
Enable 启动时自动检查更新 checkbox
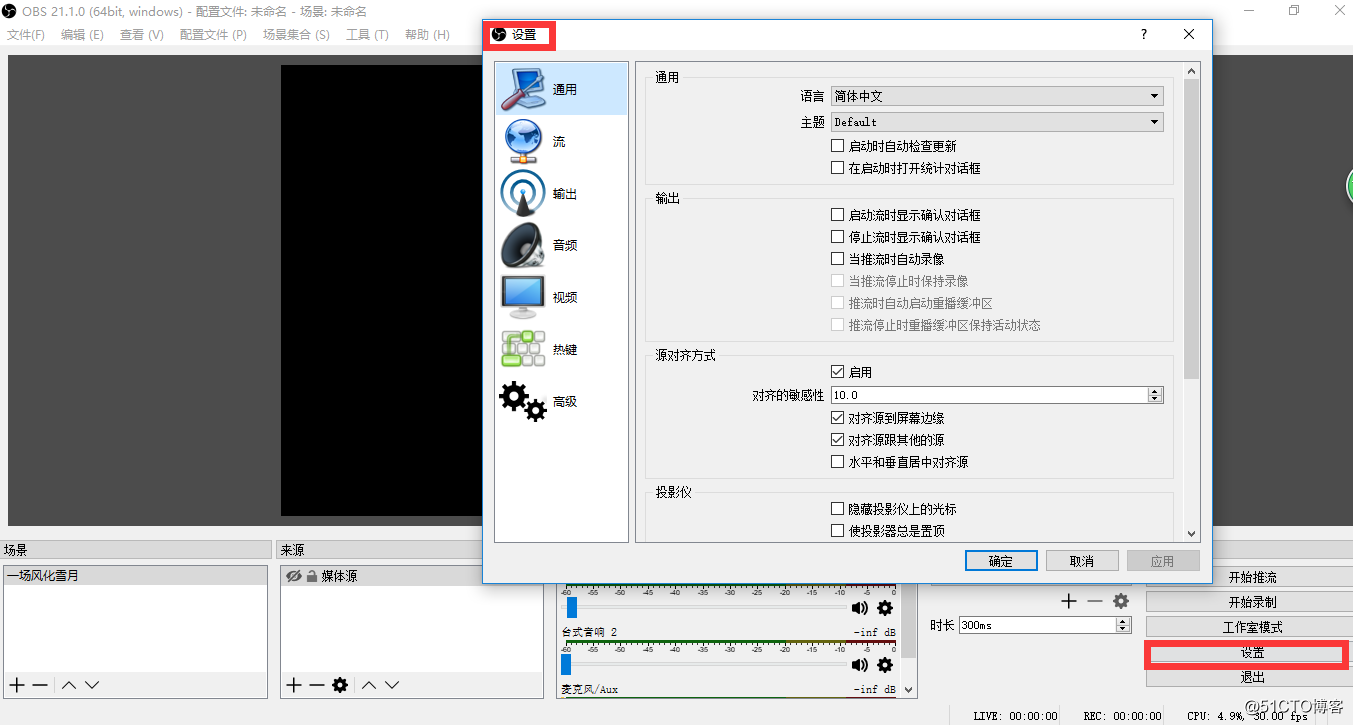pyautogui.click(x=838, y=146)
